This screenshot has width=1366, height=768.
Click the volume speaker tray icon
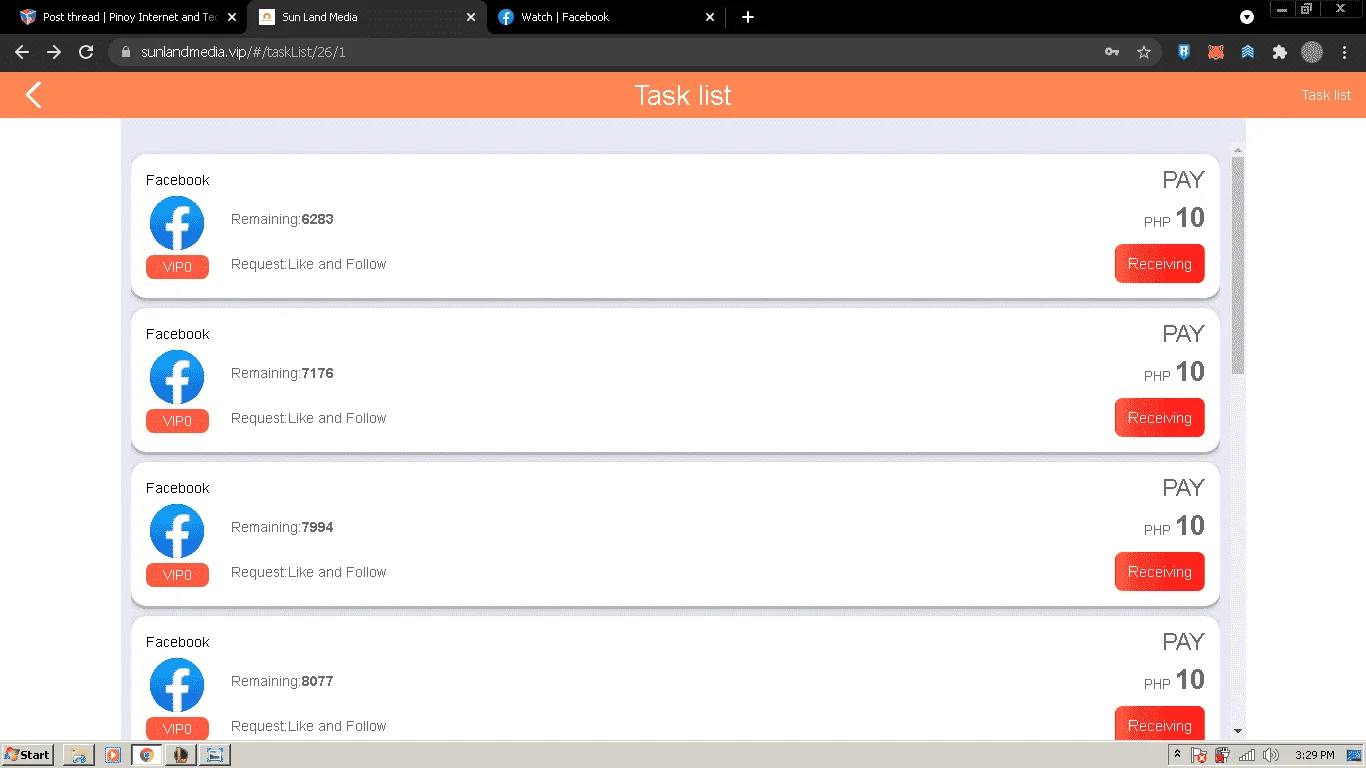1272,755
